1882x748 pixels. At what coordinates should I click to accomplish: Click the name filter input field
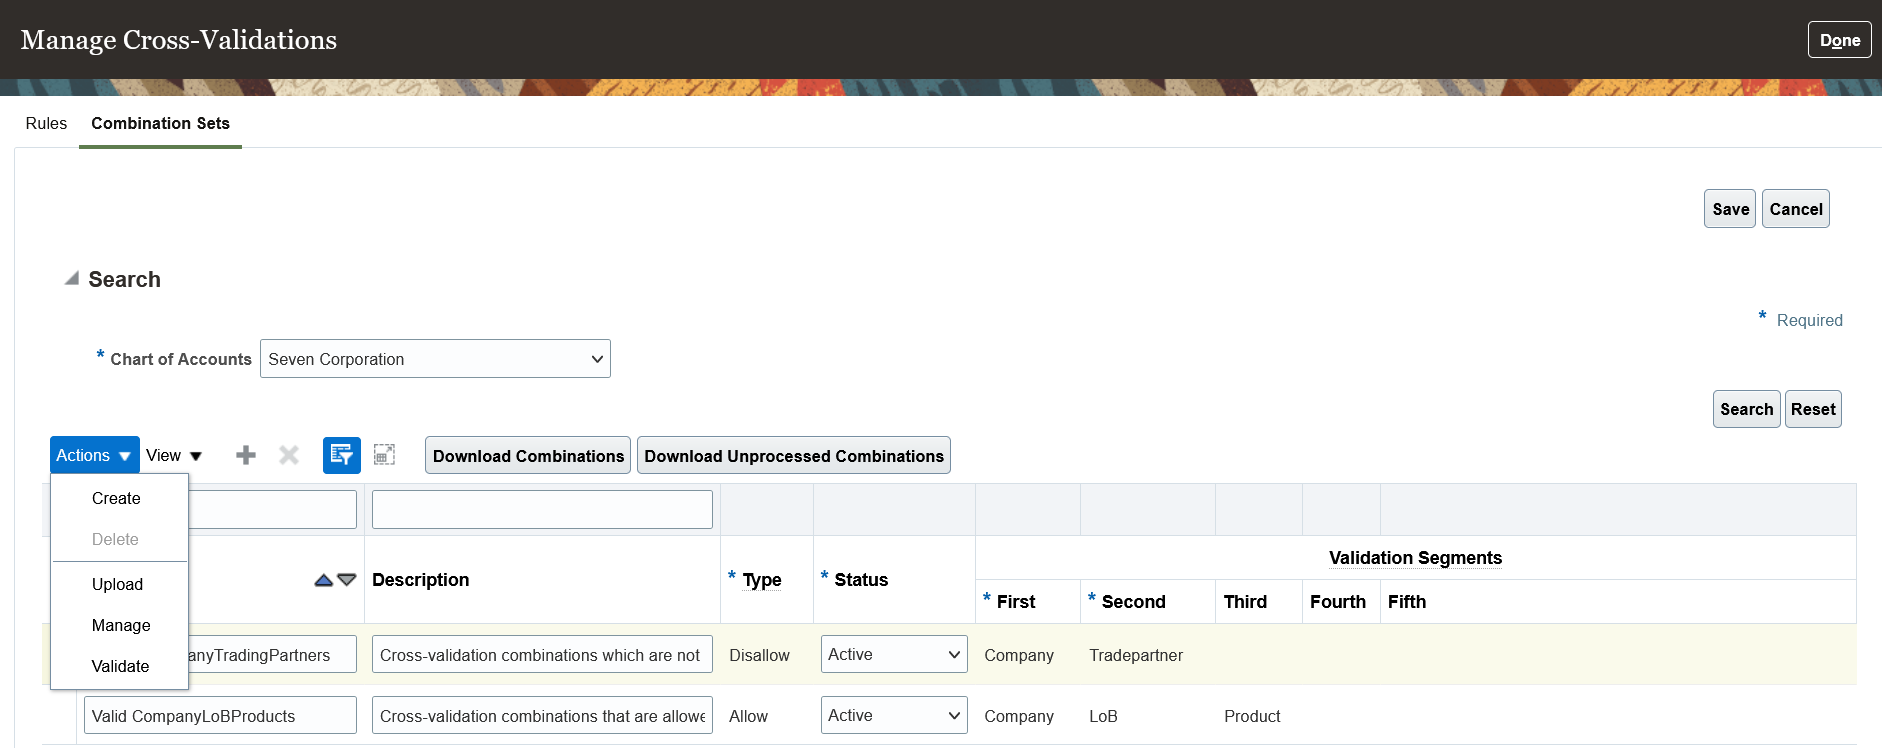[272, 509]
